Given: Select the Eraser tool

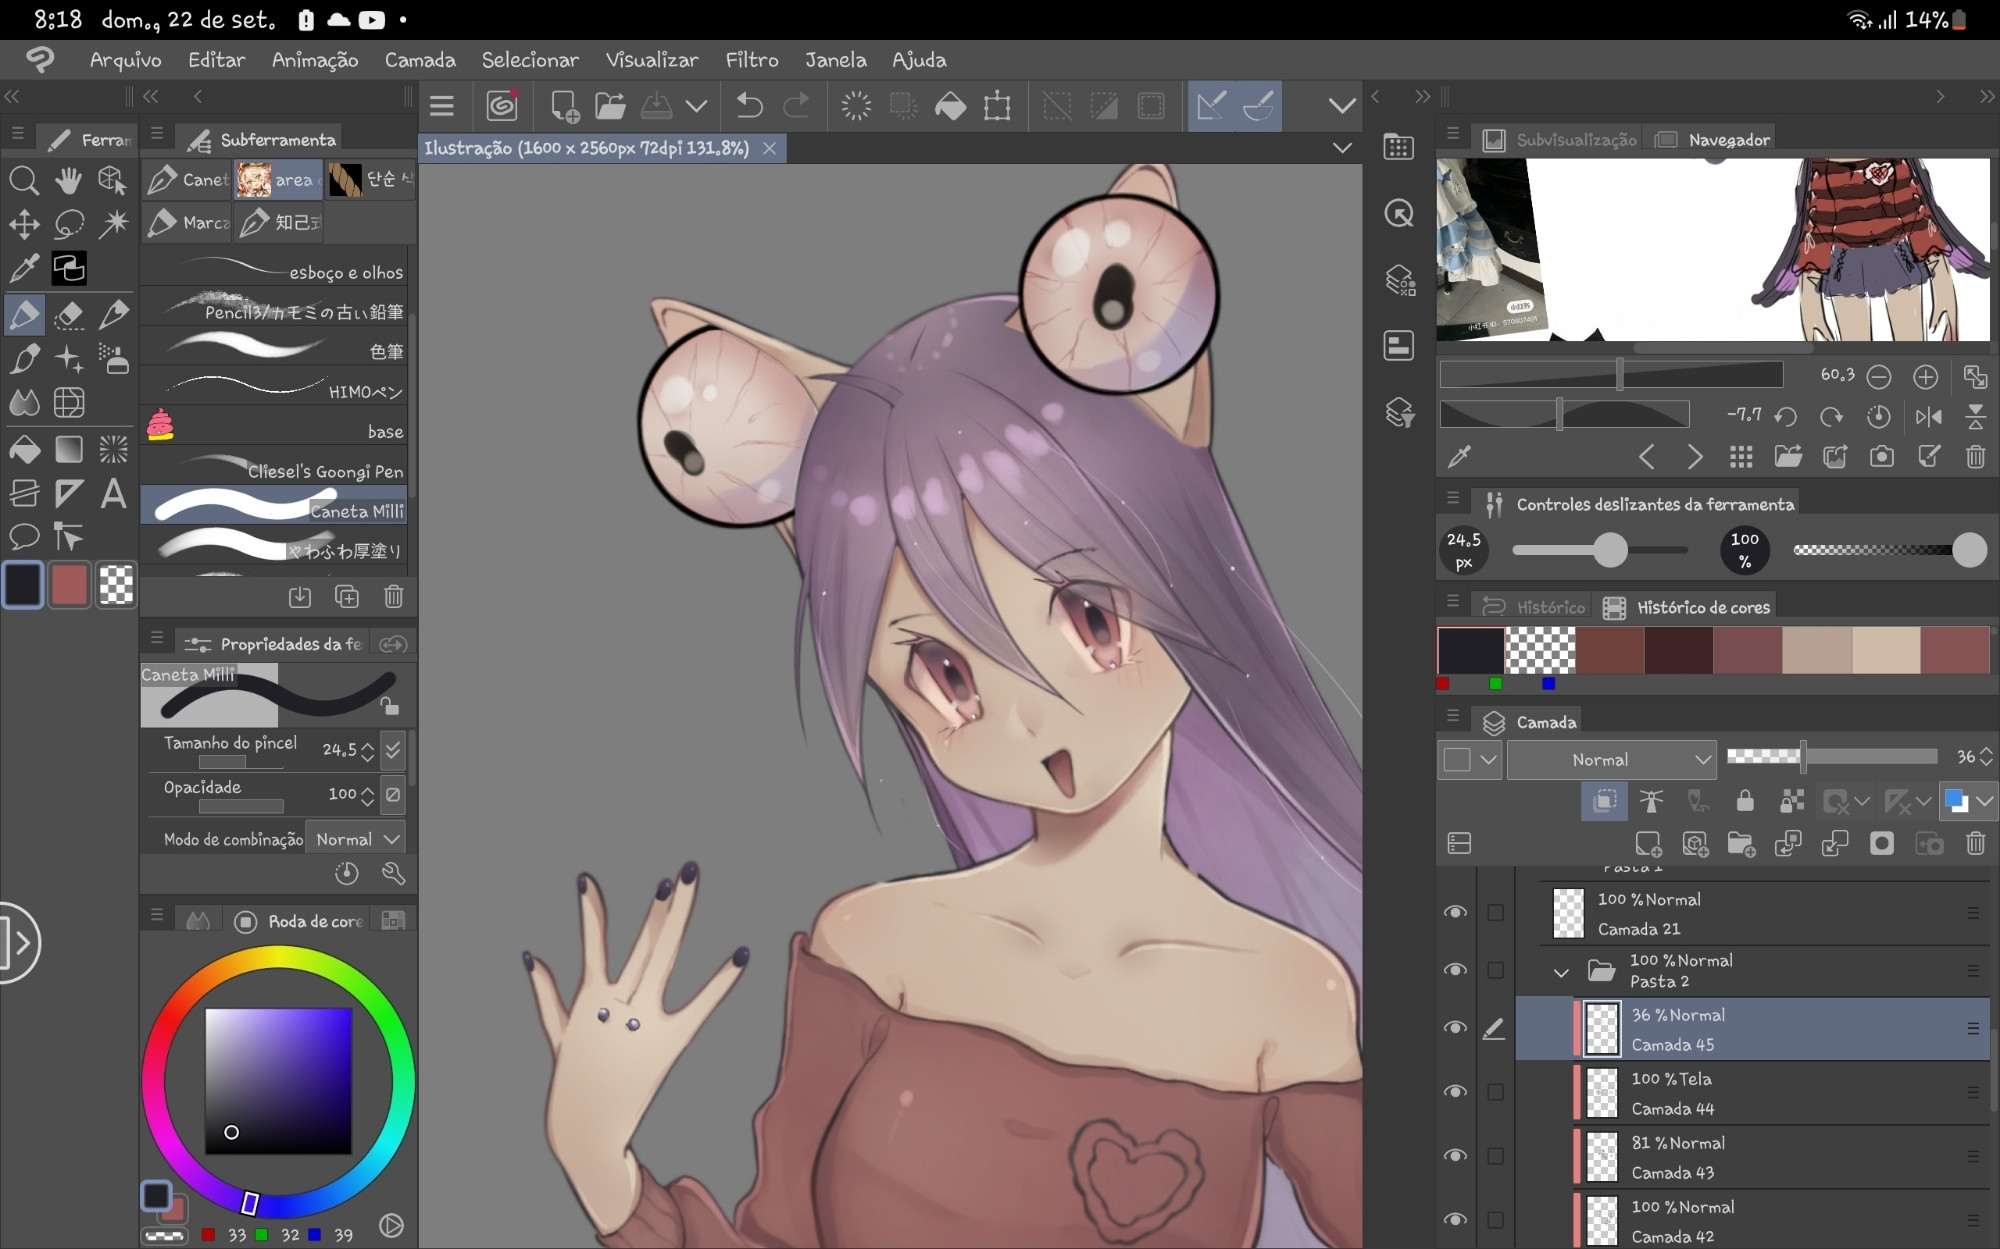Looking at the screenshot, I should tap(68, 314).
